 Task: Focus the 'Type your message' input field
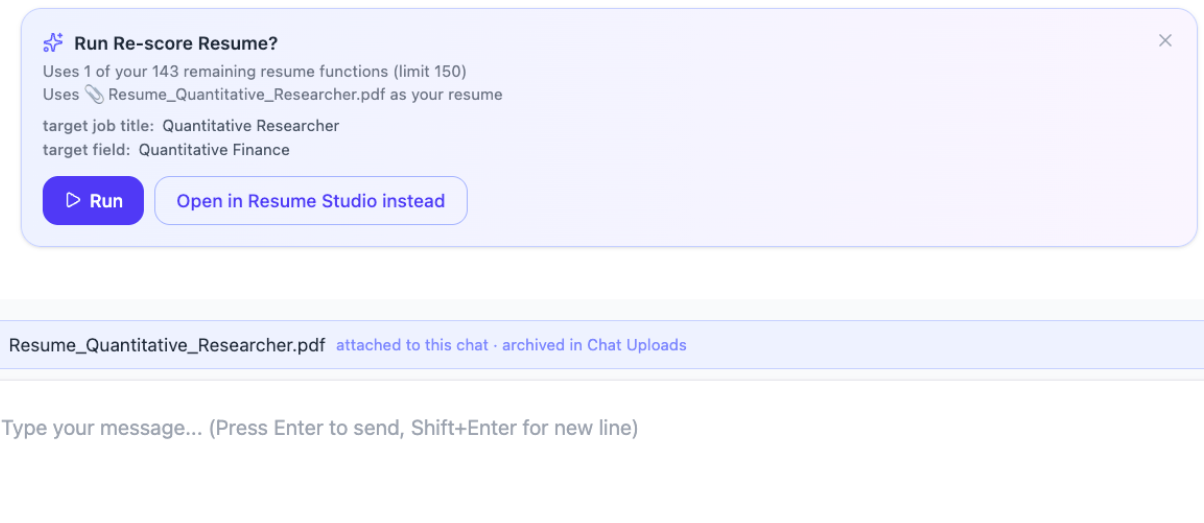602,428
